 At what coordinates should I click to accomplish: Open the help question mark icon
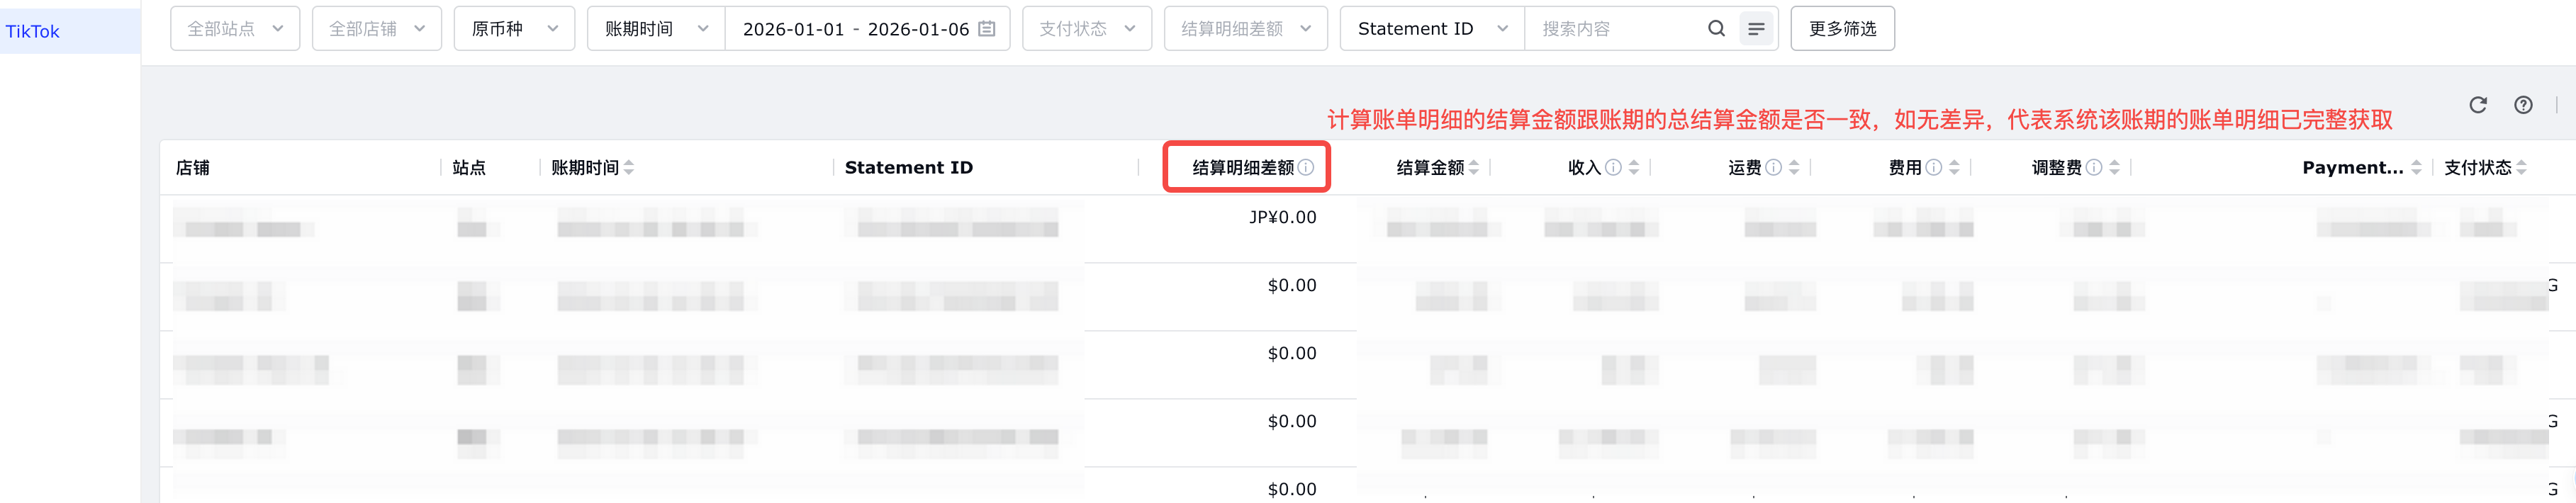click(x=2524, y=105)
